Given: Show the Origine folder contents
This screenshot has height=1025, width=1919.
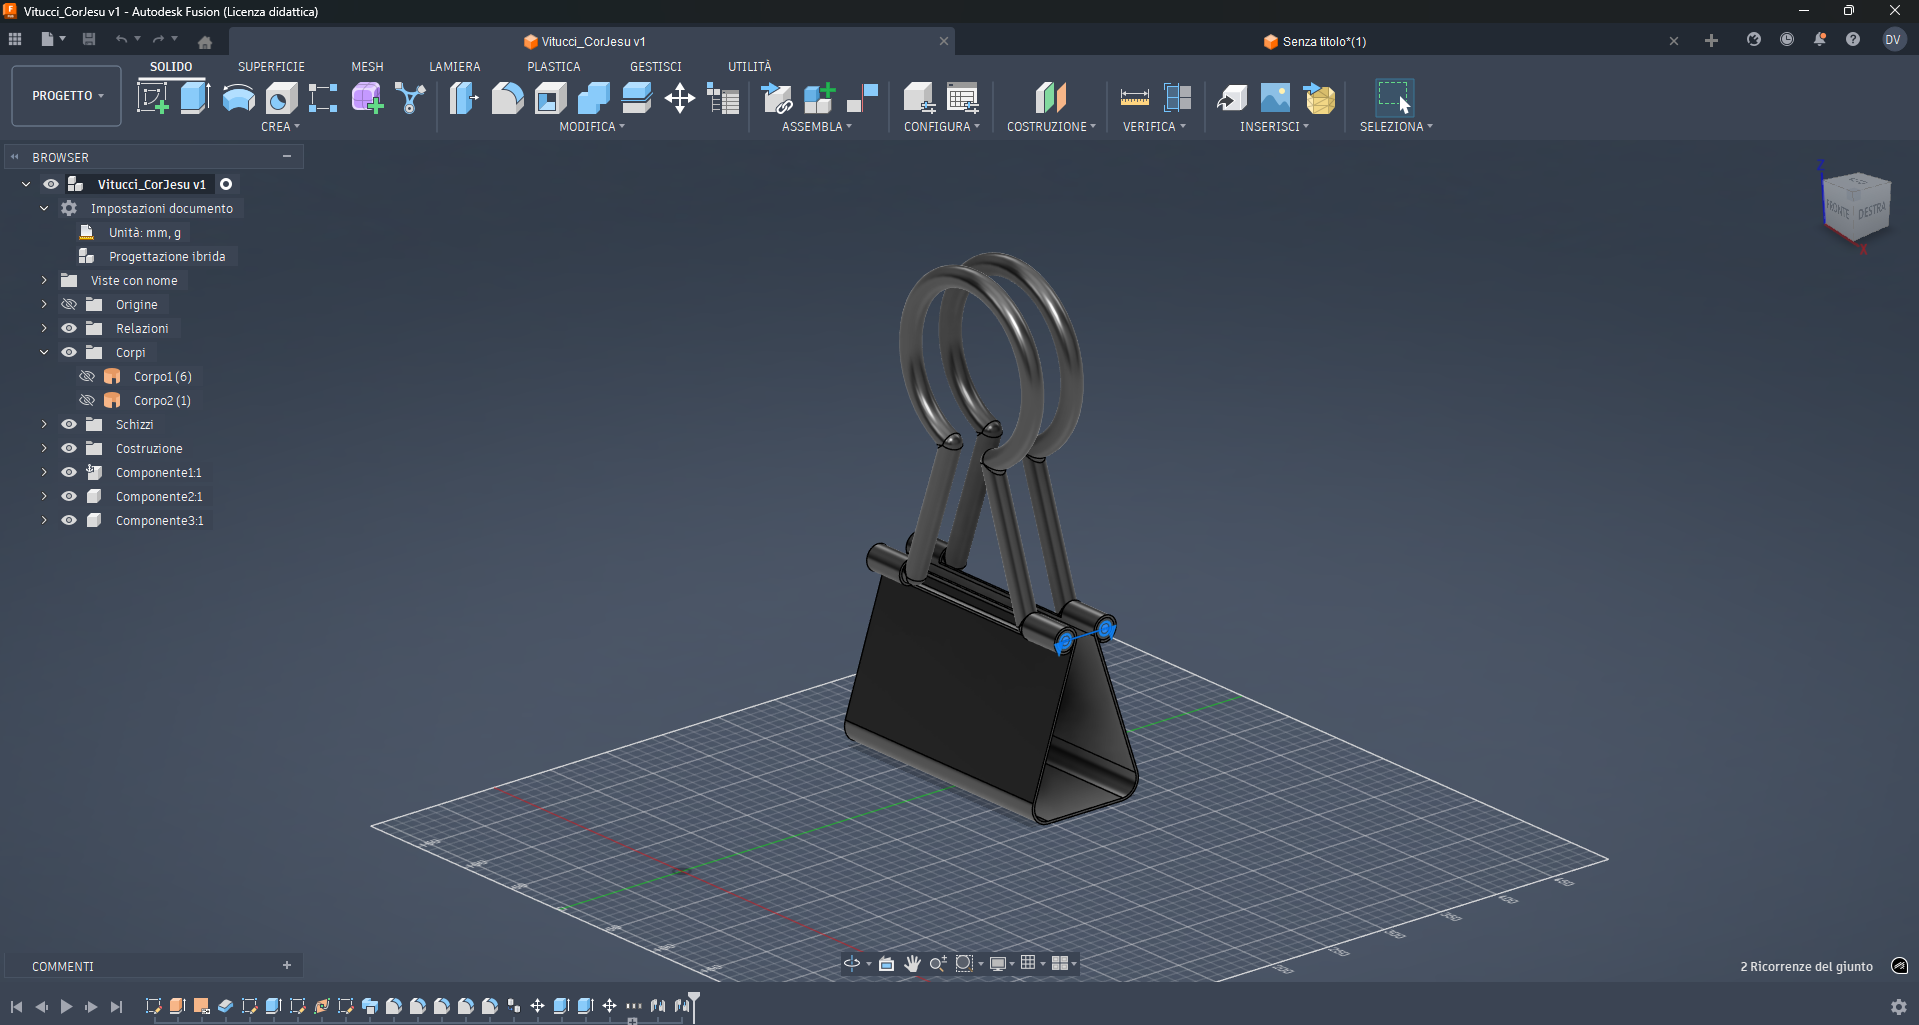Looking at the screenshot, I should [x=43, y=304].
